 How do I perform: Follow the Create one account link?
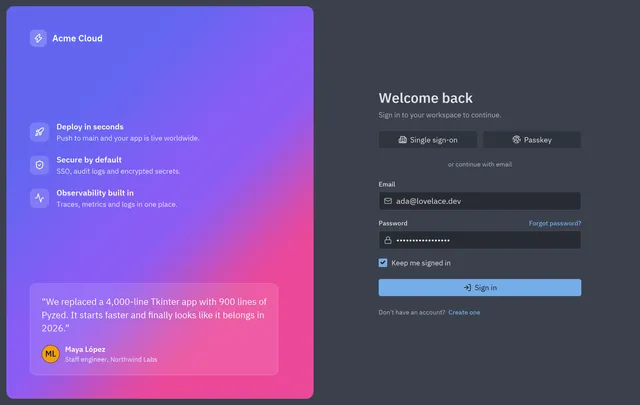464,312
